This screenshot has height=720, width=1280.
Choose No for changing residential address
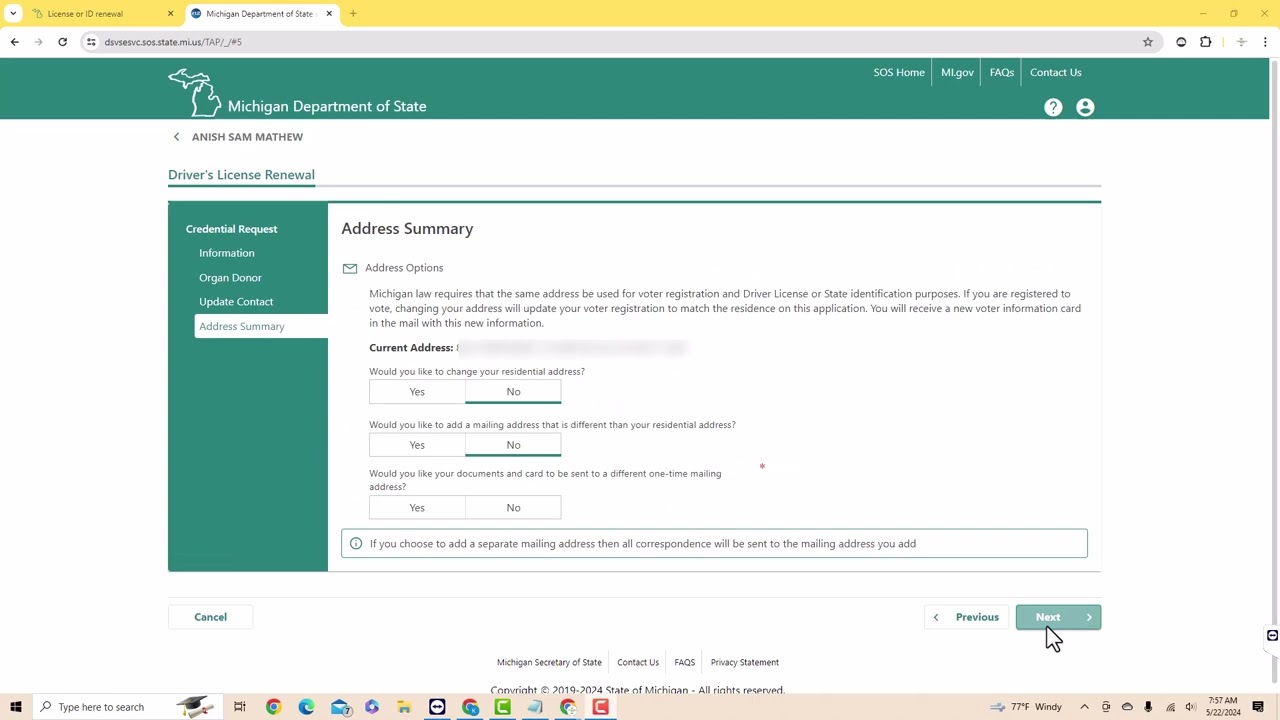coord(513,392)
